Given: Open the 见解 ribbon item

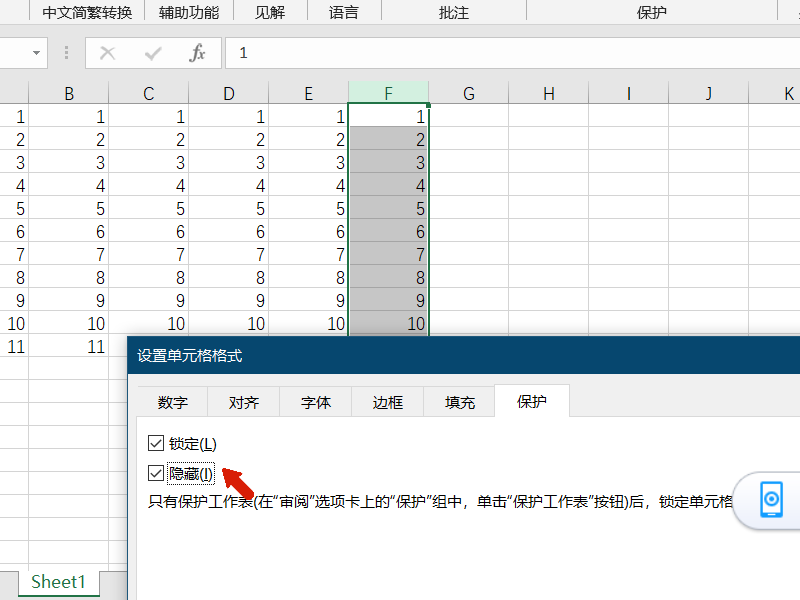Looking at the screenshot, I should tap(268, 12).
